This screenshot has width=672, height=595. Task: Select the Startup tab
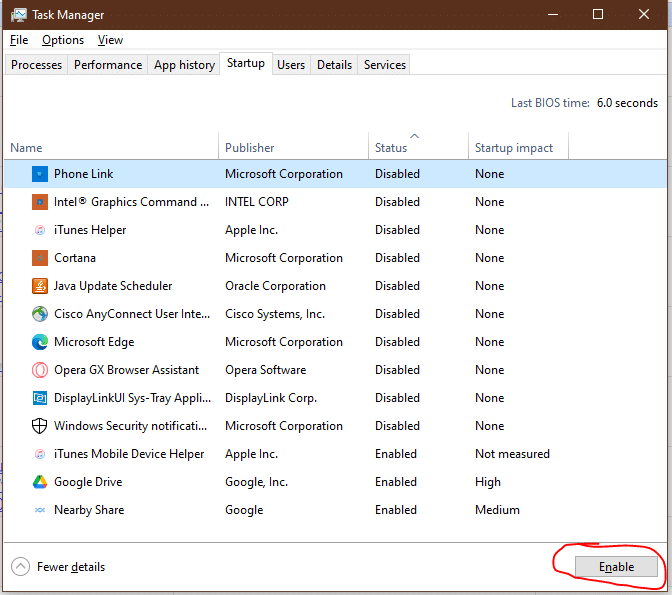pyautogui.click(x=246, y=63)
